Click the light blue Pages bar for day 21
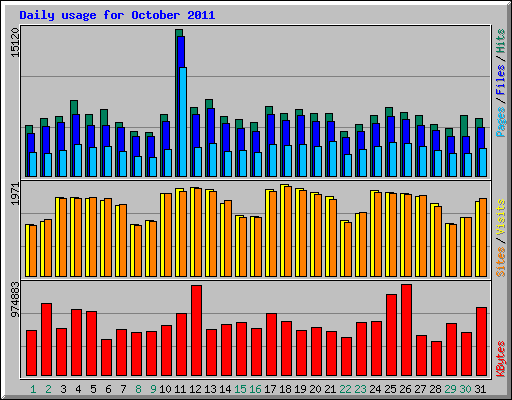Viewport: 512px width, 400px height. (x=333, y=159)
